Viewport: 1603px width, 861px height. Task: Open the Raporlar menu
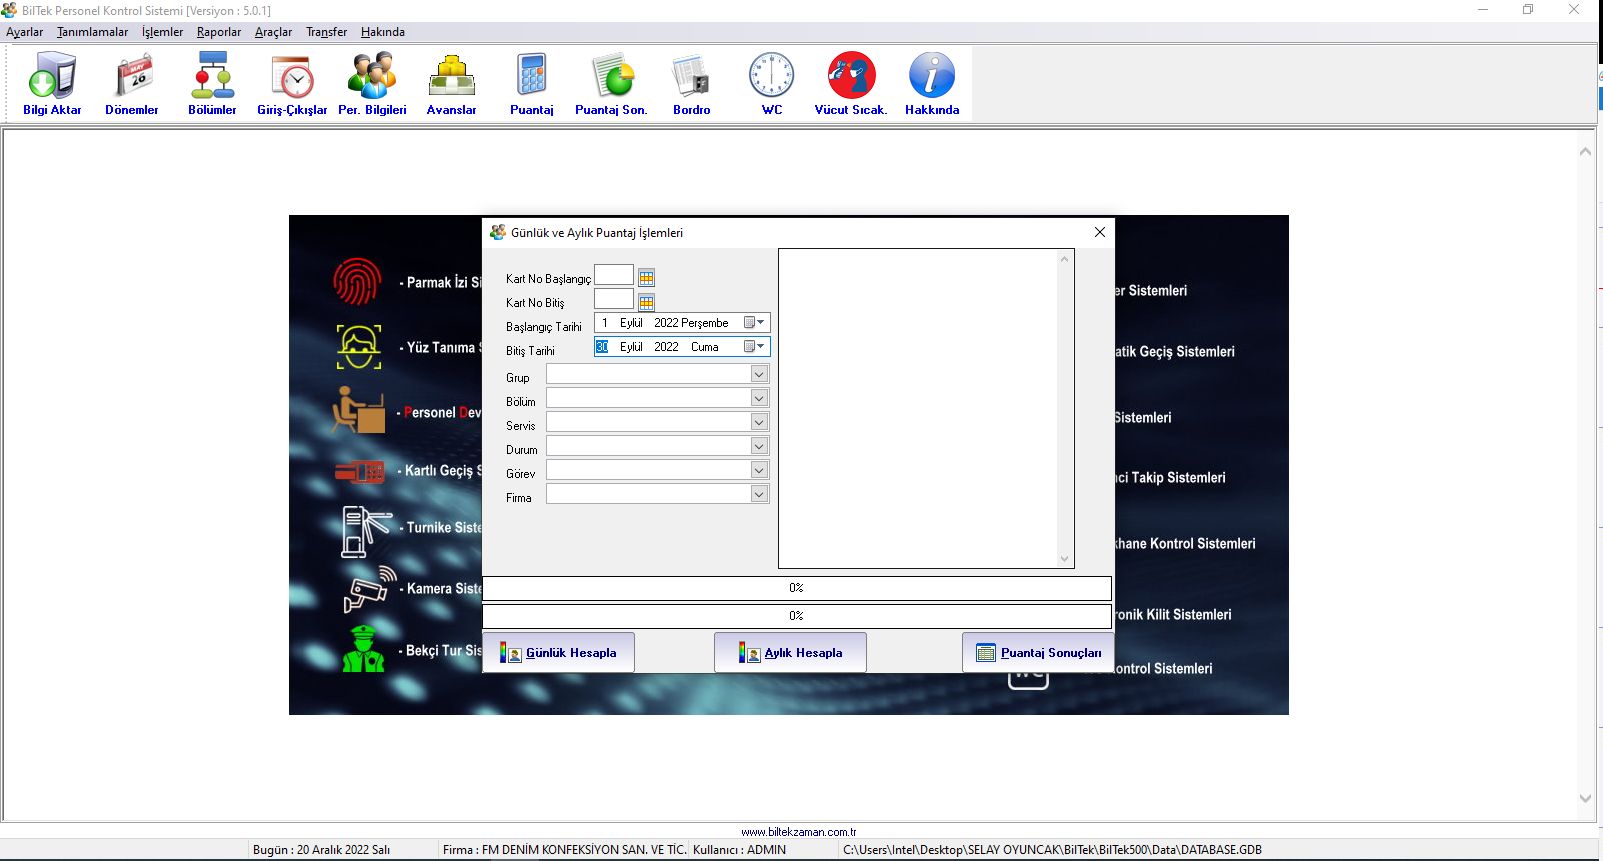219,32
